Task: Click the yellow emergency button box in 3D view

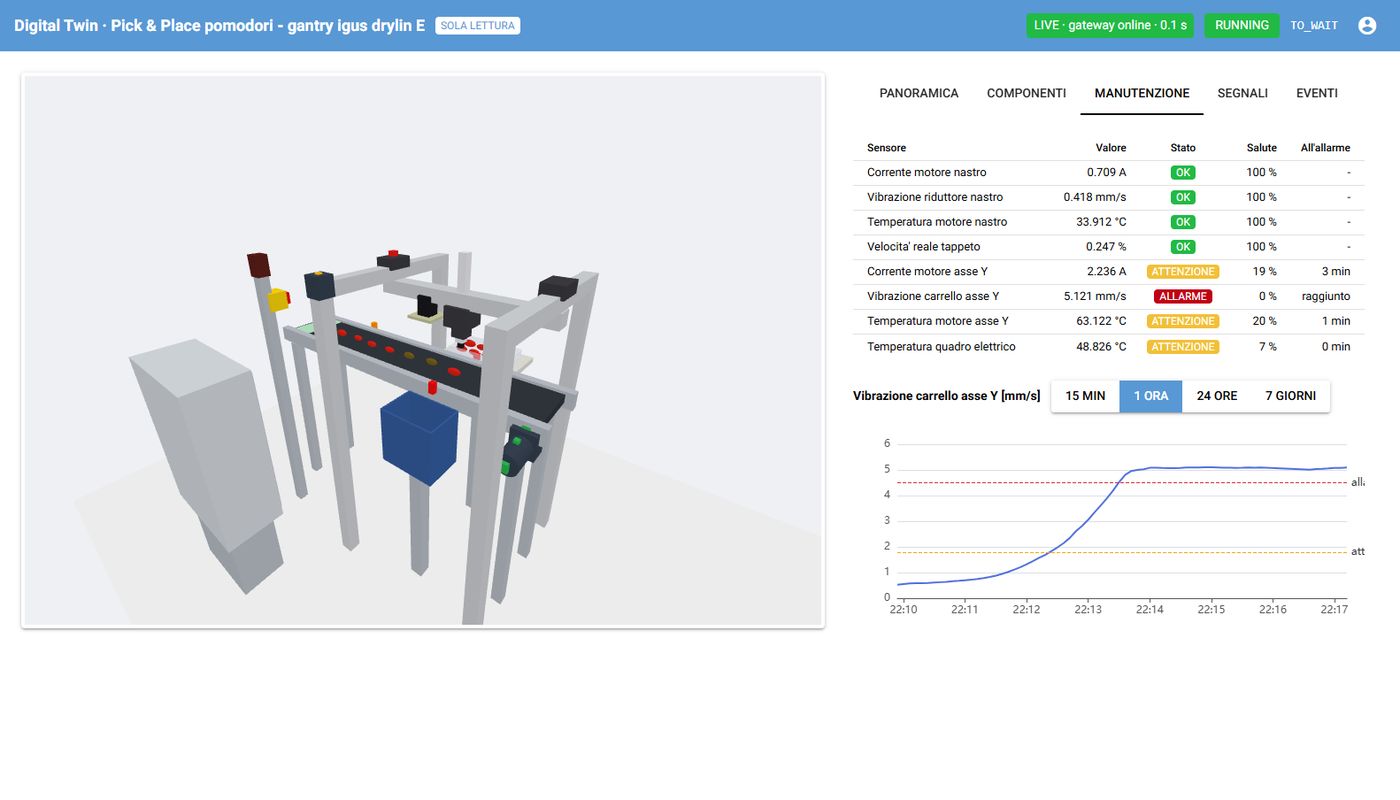Action: click(279, 299)
